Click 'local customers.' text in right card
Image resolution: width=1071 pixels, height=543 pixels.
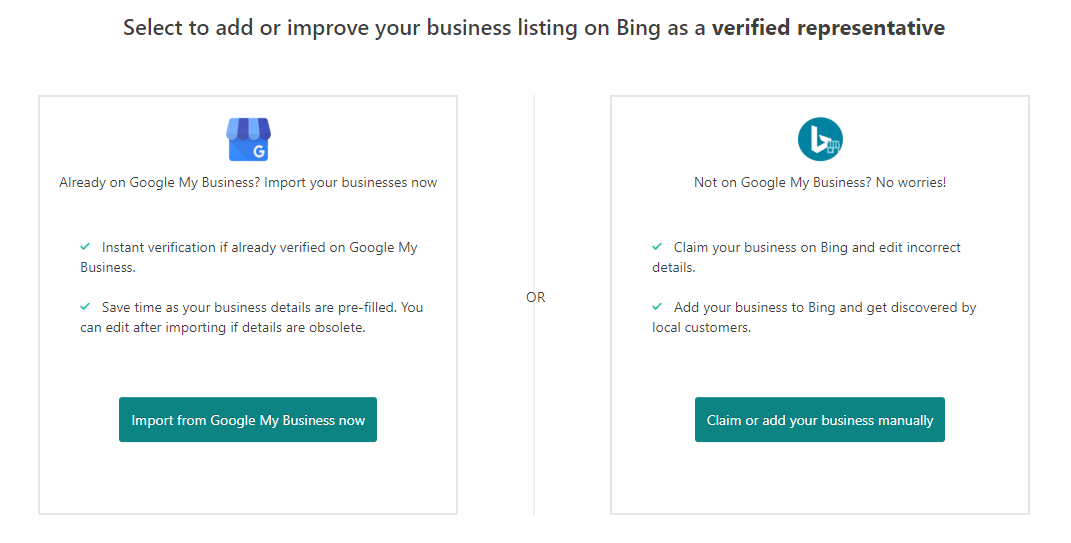(701, 327)
